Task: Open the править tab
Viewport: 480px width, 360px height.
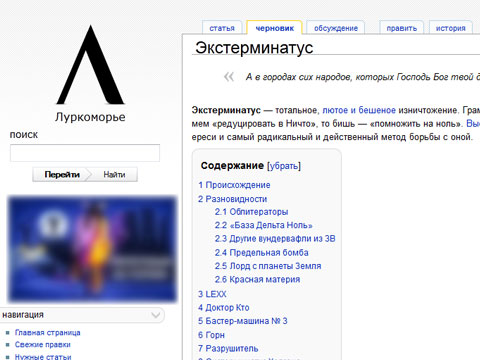Action: (402, 28)
